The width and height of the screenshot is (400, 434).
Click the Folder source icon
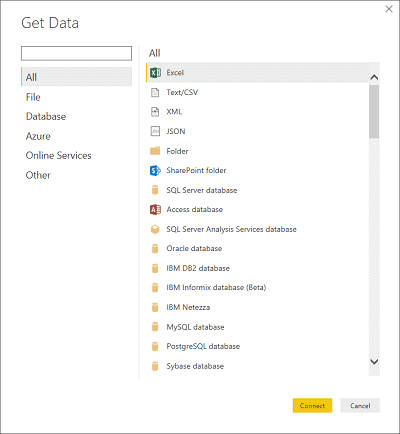click(155, 151)
